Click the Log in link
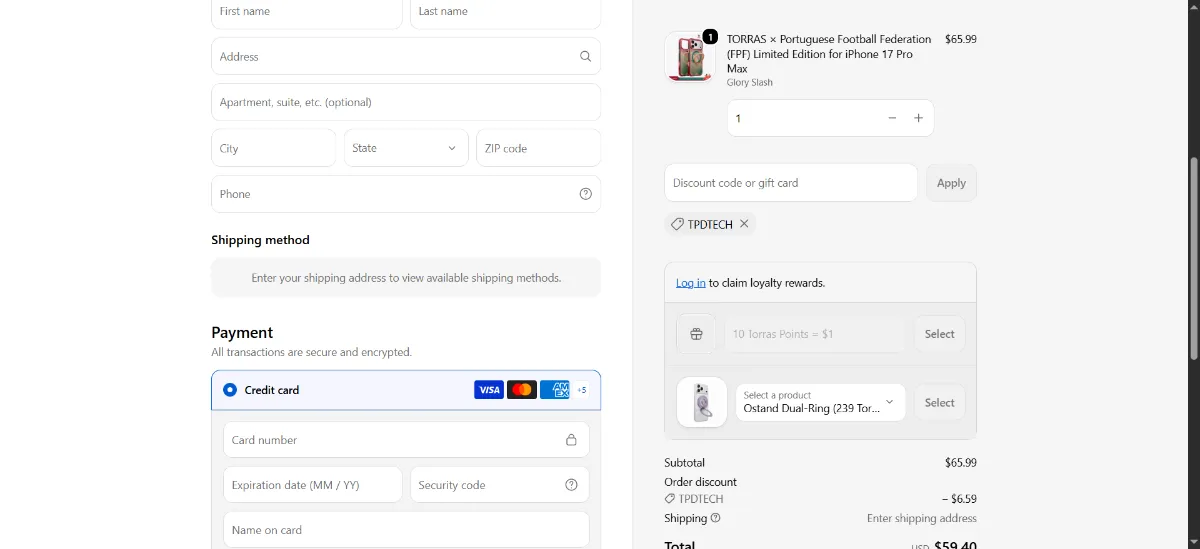 pos(691,283)
